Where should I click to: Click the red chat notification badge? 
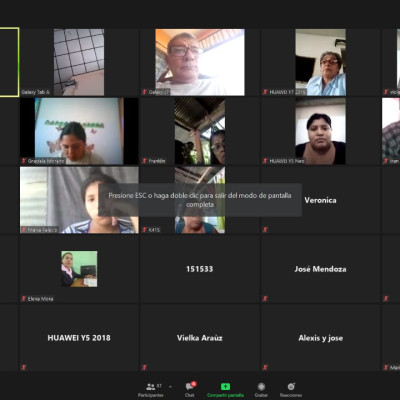click(194, 384)
